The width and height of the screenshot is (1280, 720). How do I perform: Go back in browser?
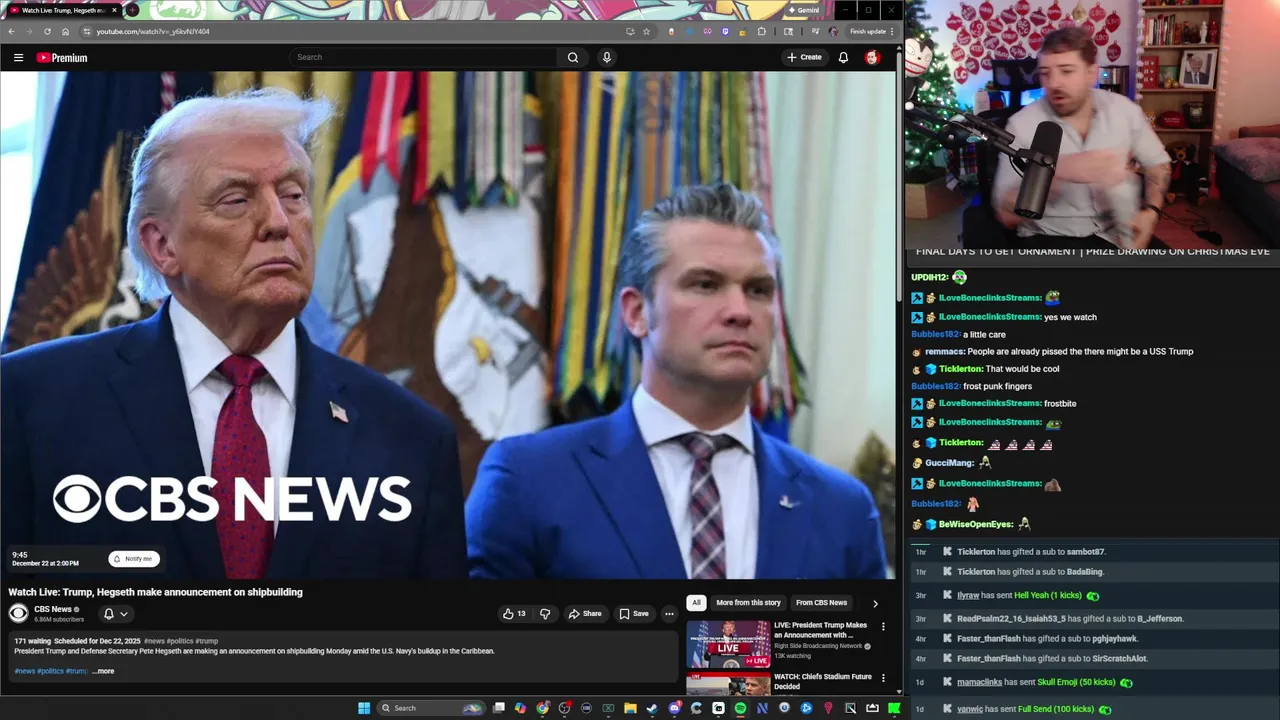(x=11, y=31)
